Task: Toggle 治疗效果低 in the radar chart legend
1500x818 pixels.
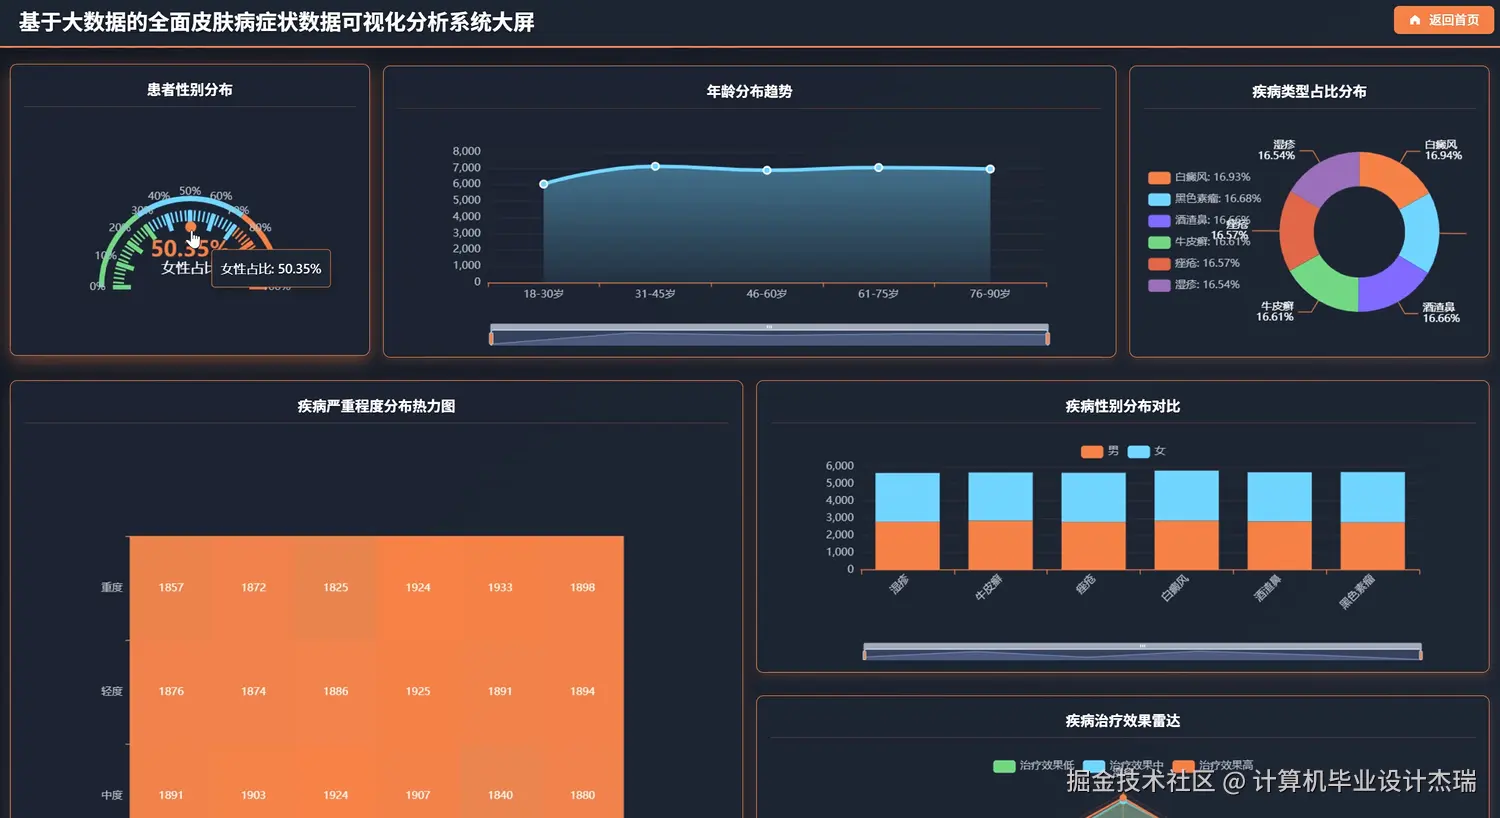Action: point(1004,764)
